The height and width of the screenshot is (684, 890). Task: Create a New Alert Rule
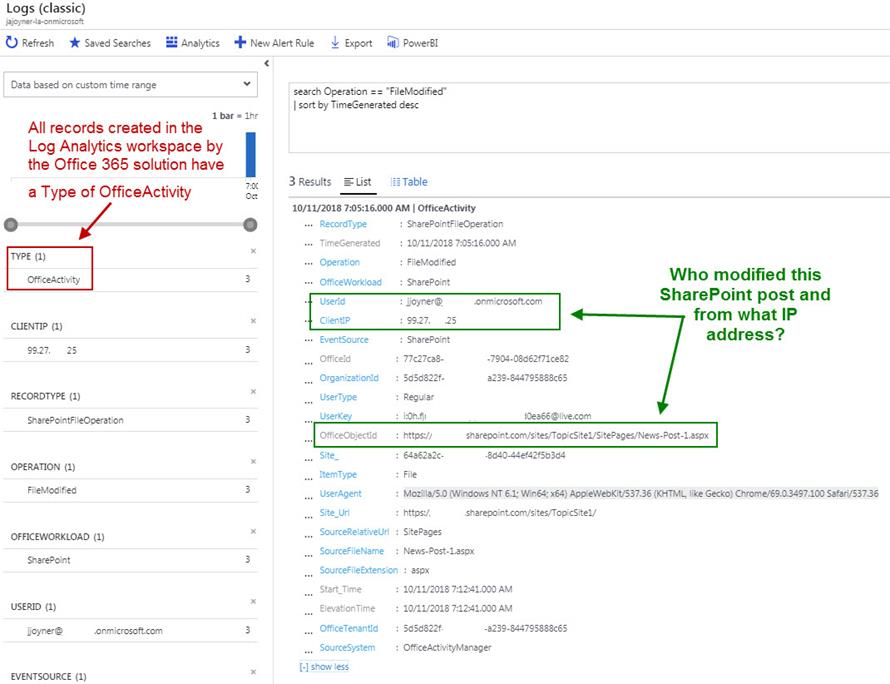click(x=240, y=43)
